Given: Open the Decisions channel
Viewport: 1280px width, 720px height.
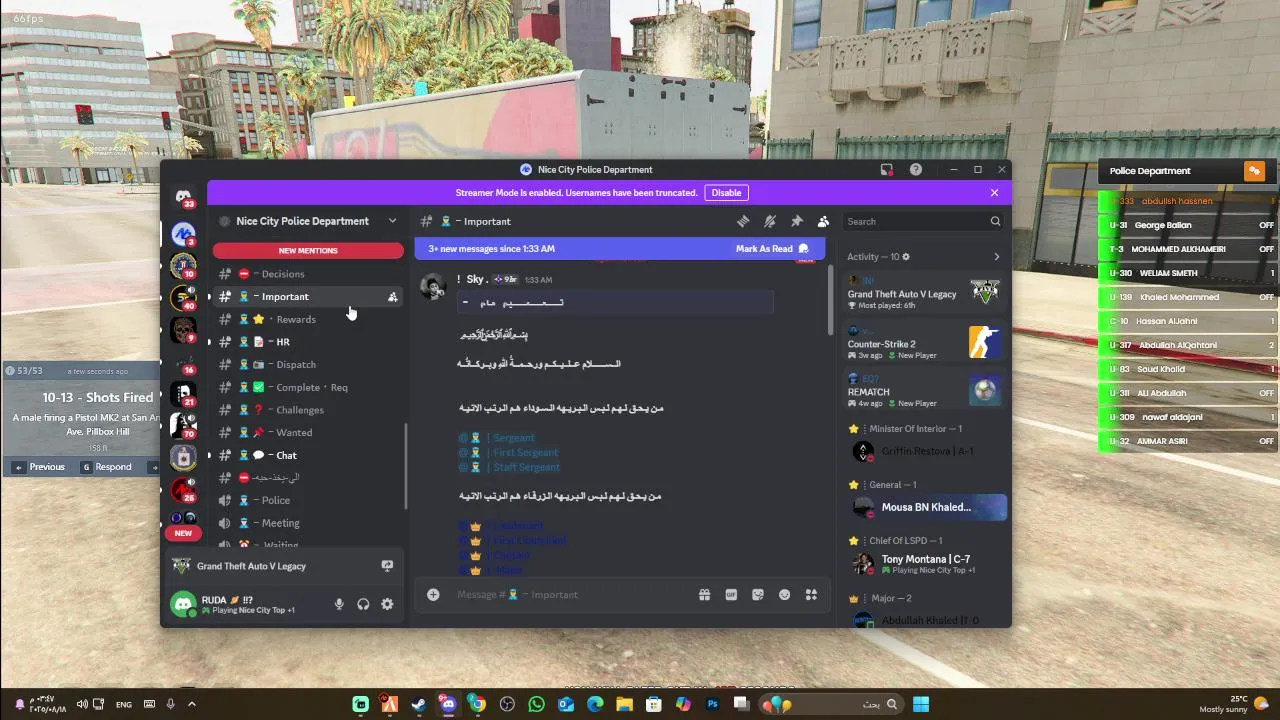Looking at the screenshot, I should pos(308,274).
